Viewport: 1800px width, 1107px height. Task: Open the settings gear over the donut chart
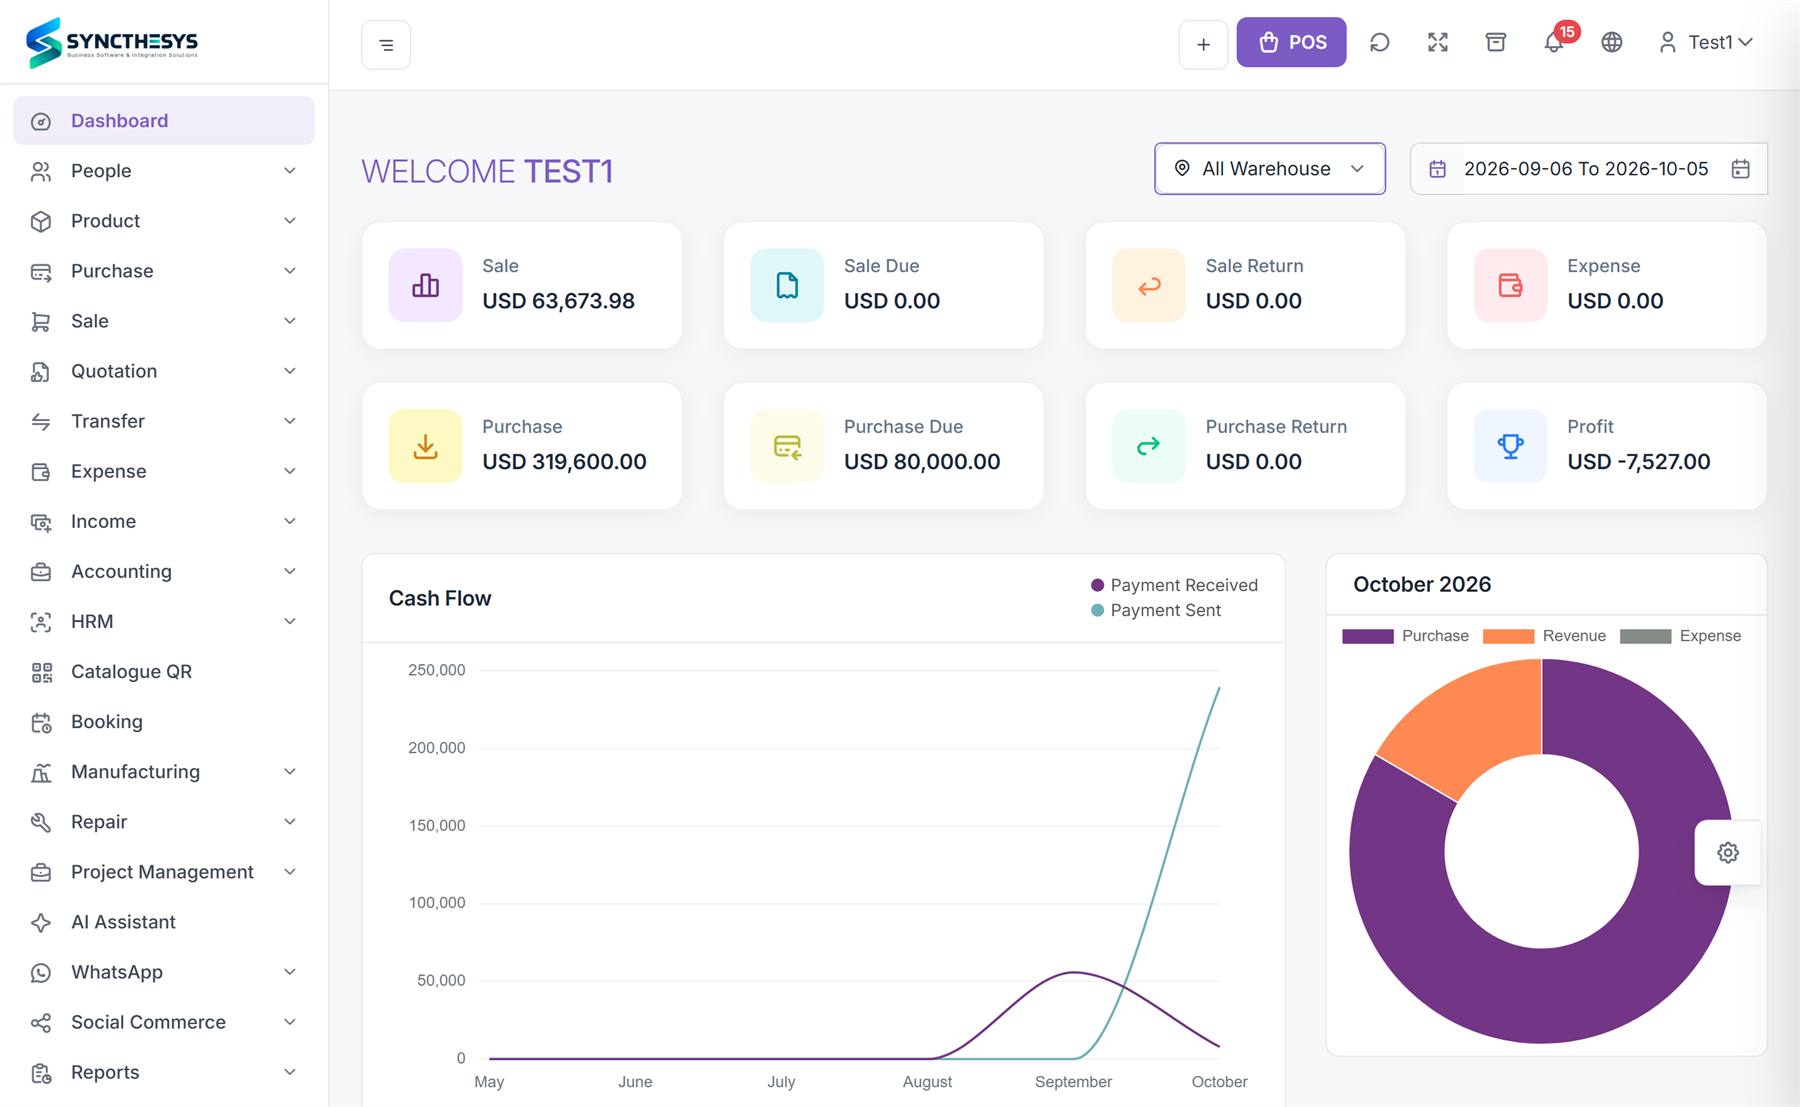pos(1728,853)
